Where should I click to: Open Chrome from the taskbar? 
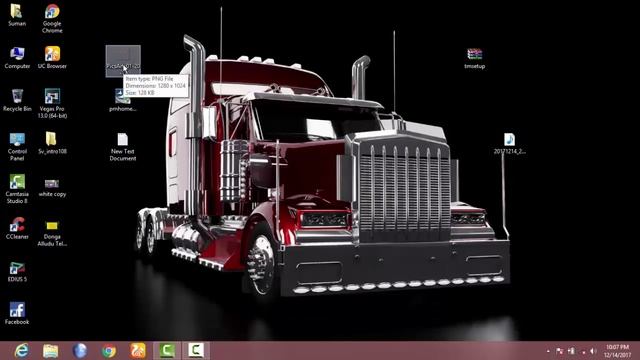109,351
